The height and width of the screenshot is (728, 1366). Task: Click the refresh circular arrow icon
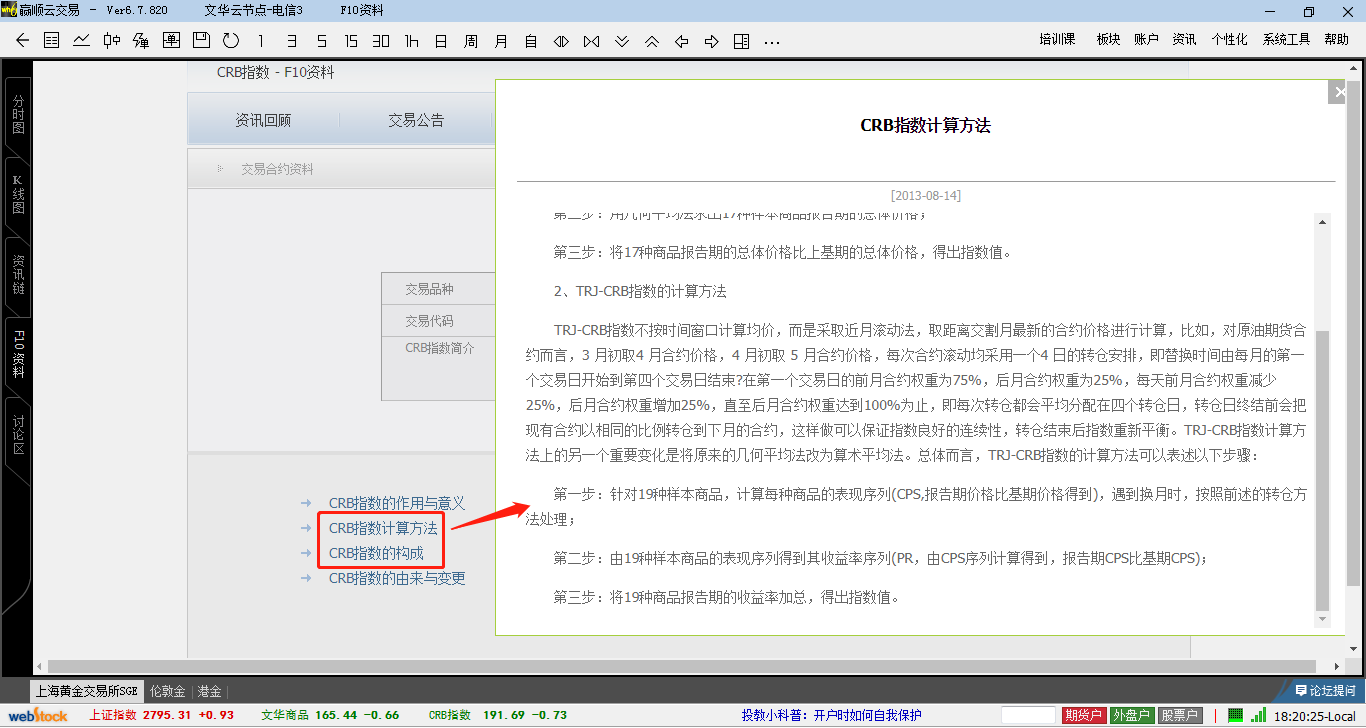point(231,41)
